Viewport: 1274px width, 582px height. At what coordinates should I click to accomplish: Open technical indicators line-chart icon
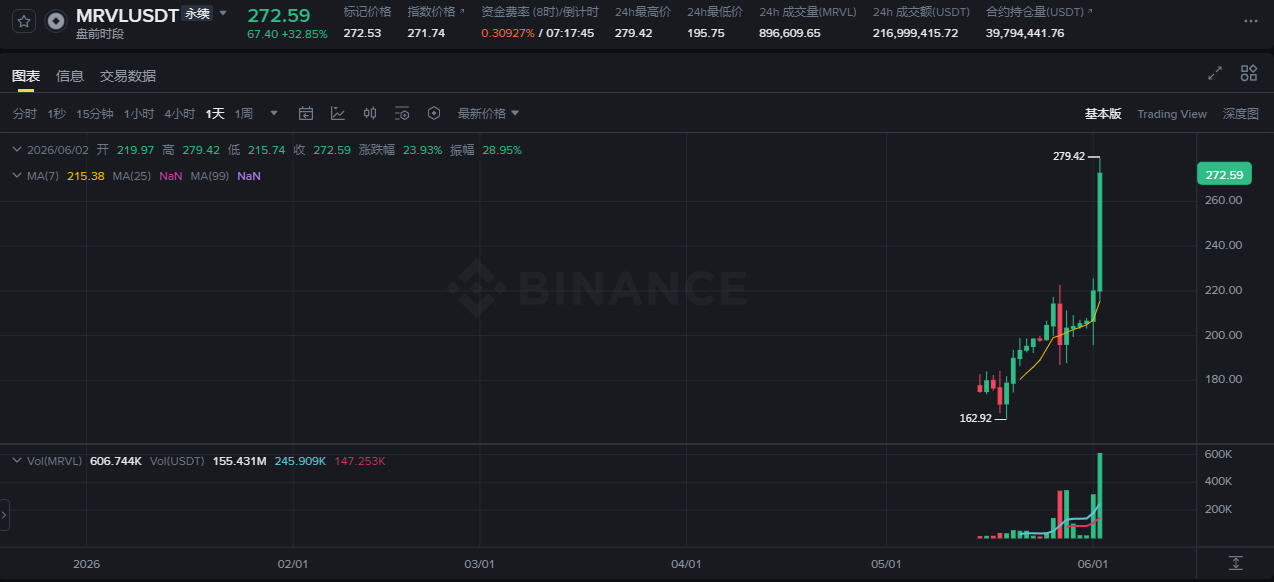tap(338, 113)
